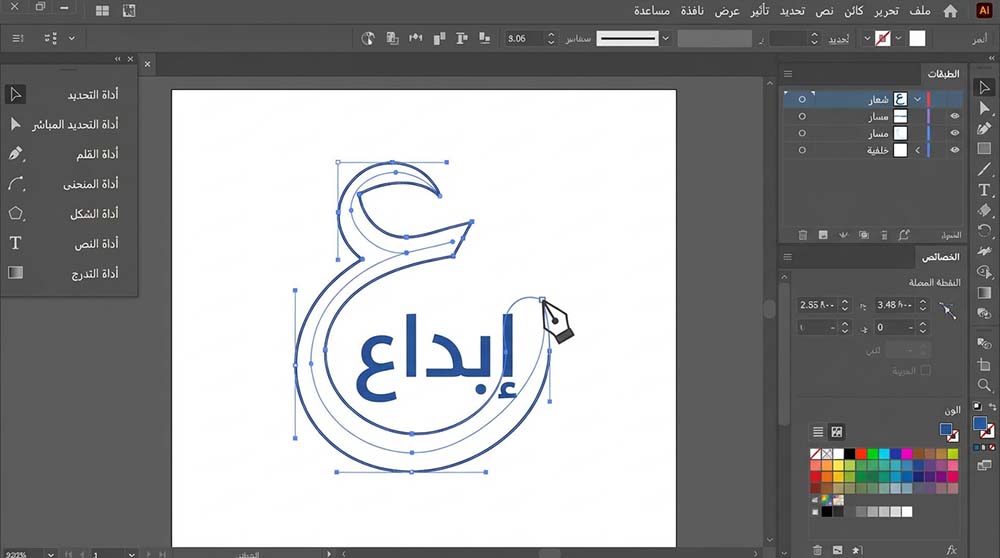Open the تحرير menu
1000x558 pixels.
pyautogui.click(x=886, y=11)
